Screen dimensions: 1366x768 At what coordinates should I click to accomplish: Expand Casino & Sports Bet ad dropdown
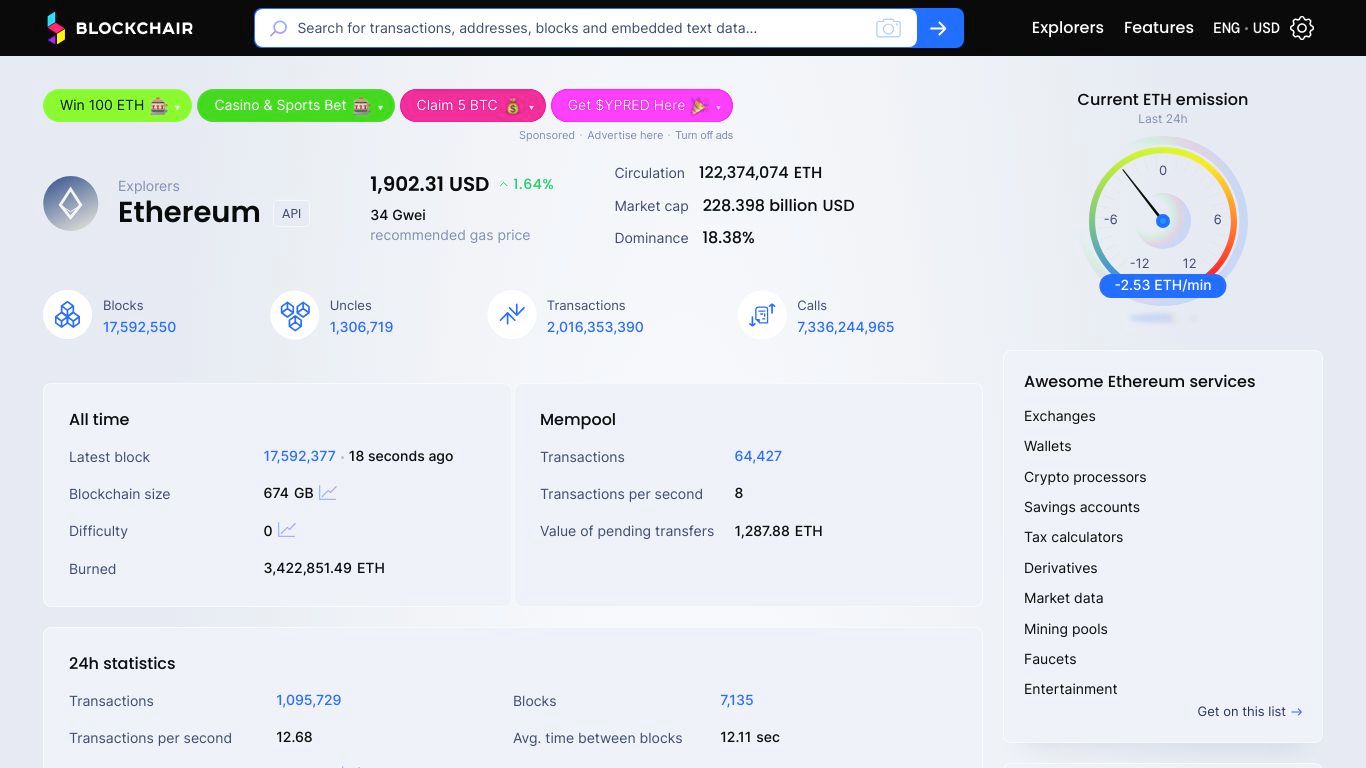[381, 107]
